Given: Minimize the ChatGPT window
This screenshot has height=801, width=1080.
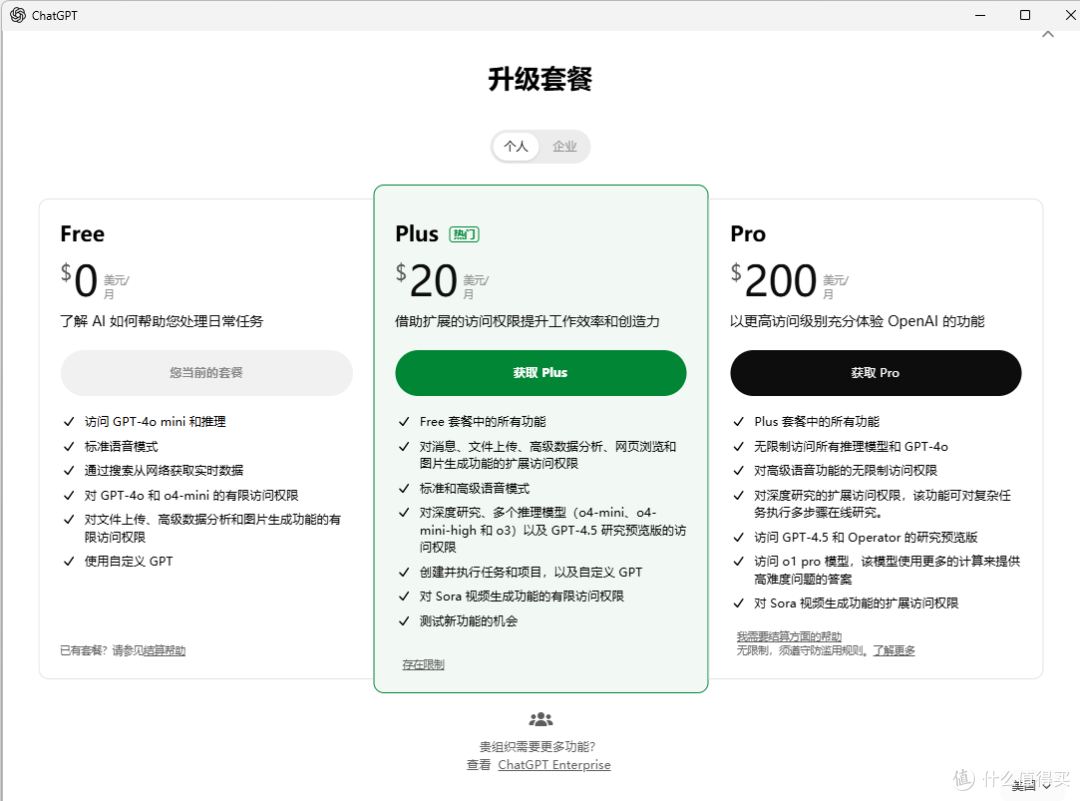Looking at the screenshot, I should pyautogui.click(x=980, y=15).
